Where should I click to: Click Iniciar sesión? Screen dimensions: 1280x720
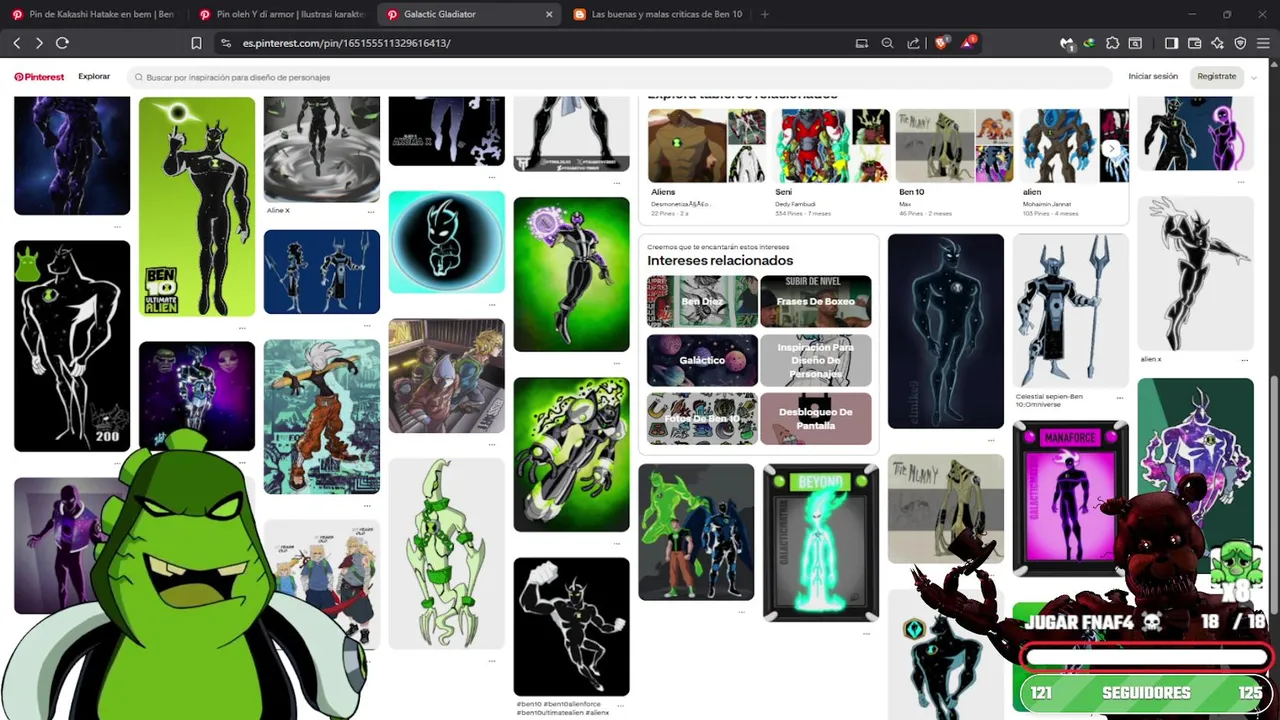click(1153, 77)
